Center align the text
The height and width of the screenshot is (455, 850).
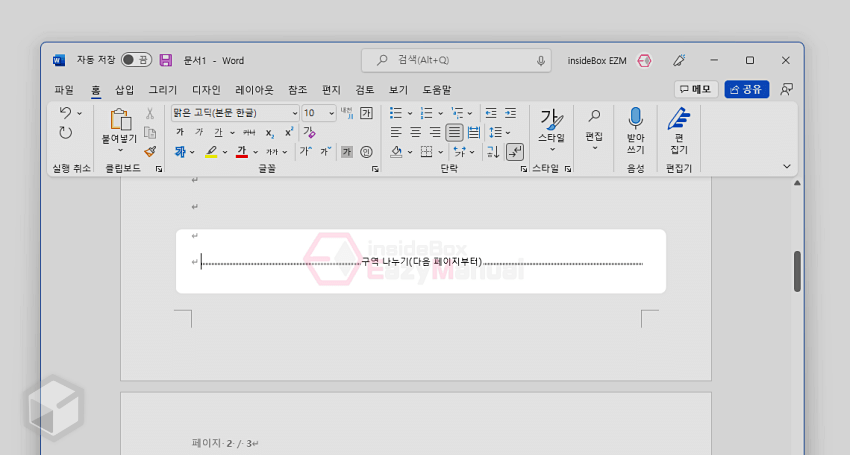click(x=416, y=132)
